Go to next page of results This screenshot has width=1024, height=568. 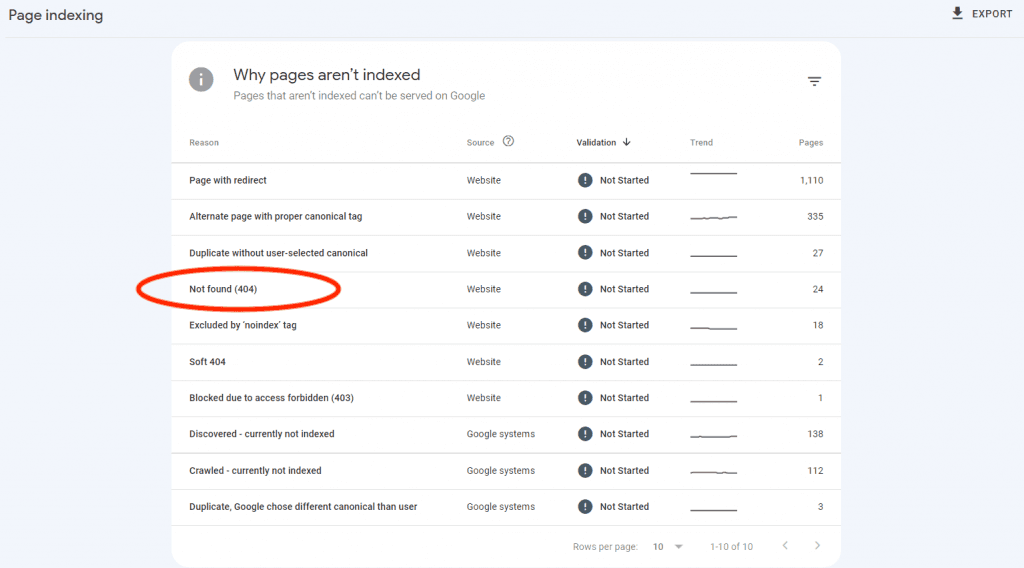[x=817, y=546]
